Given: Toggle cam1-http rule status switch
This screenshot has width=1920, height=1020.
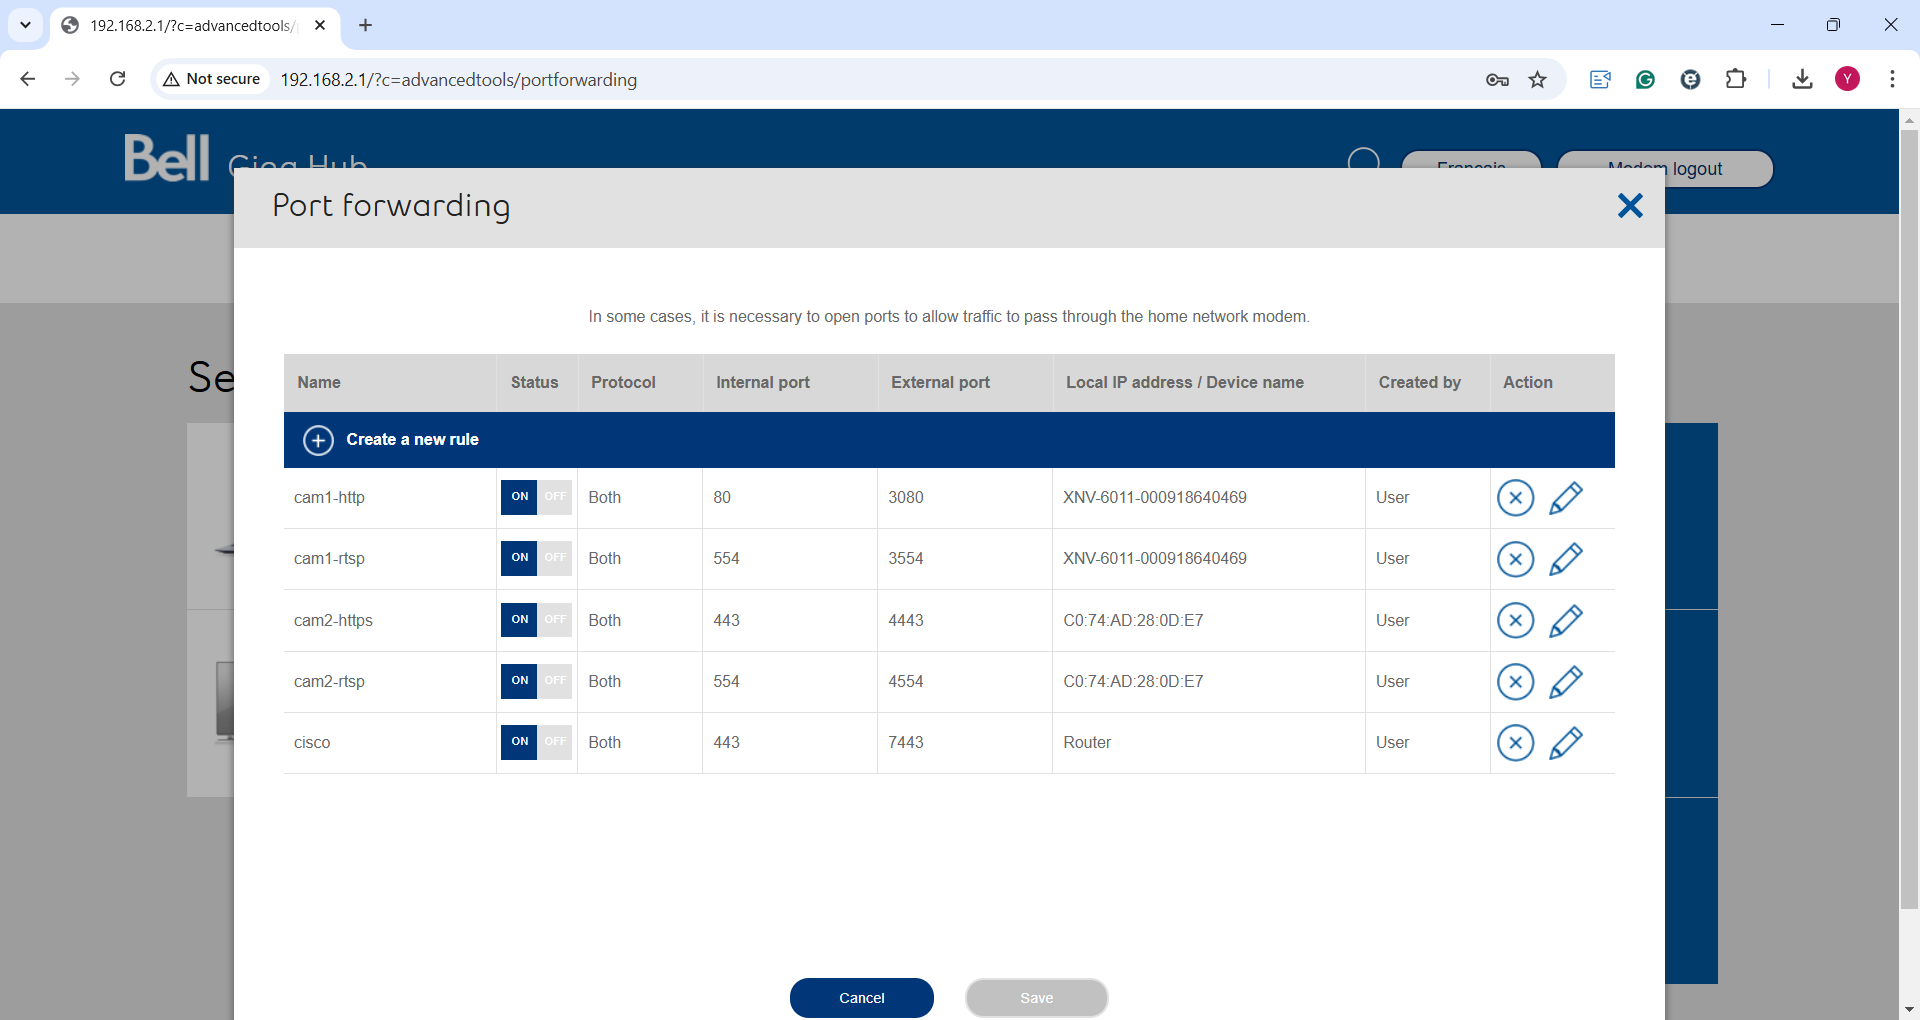Looking at the screenshot, I should (536, 497).
